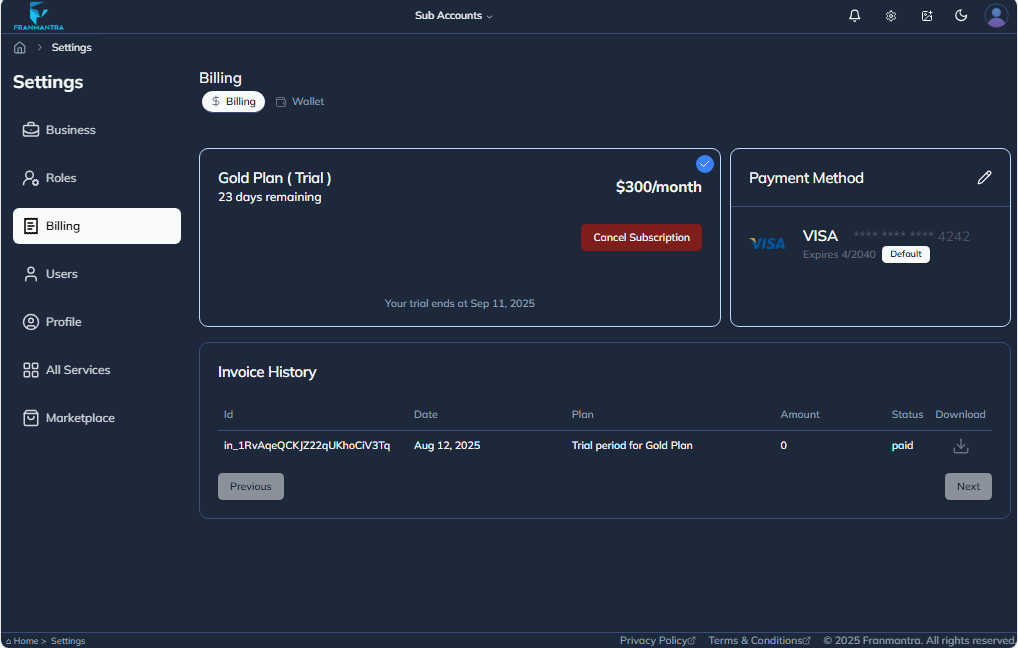Switch to the Wallet tab
The image size is (1018, 648).
click(x=299, y=101)
